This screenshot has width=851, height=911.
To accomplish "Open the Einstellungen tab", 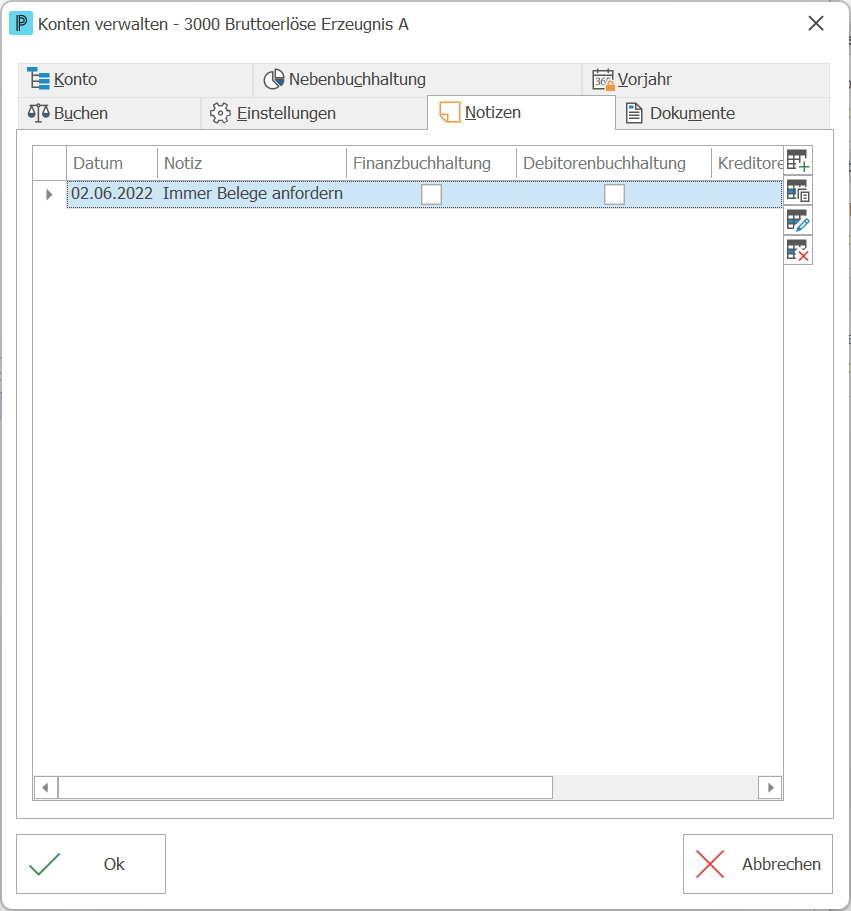I will 314,113.
